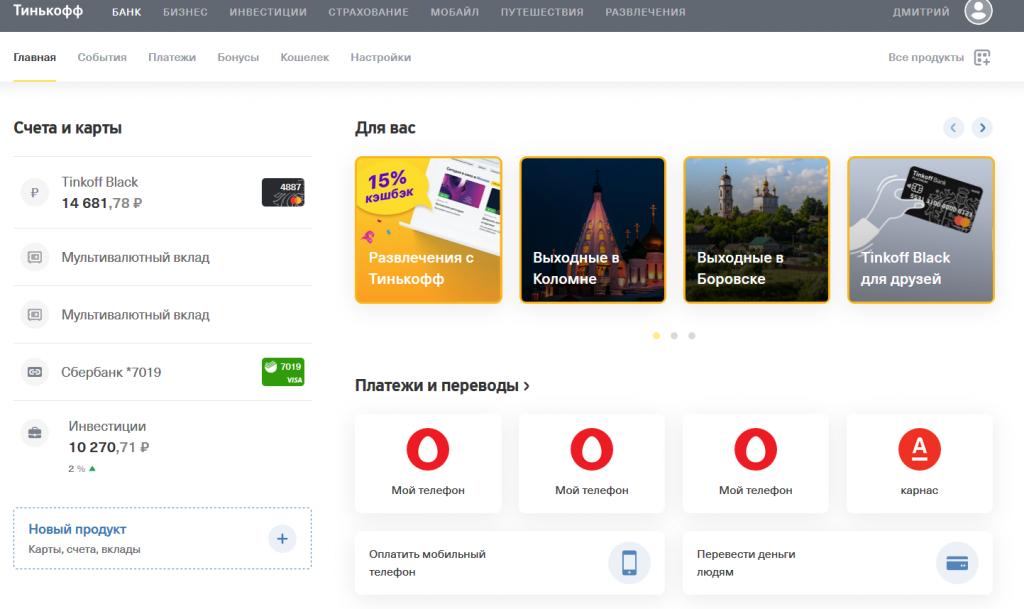Click the link icon beside Сбербанк *7019
Image resolution: width=1024 pixels, height=609 pixels.
click(x=35, y=372)
